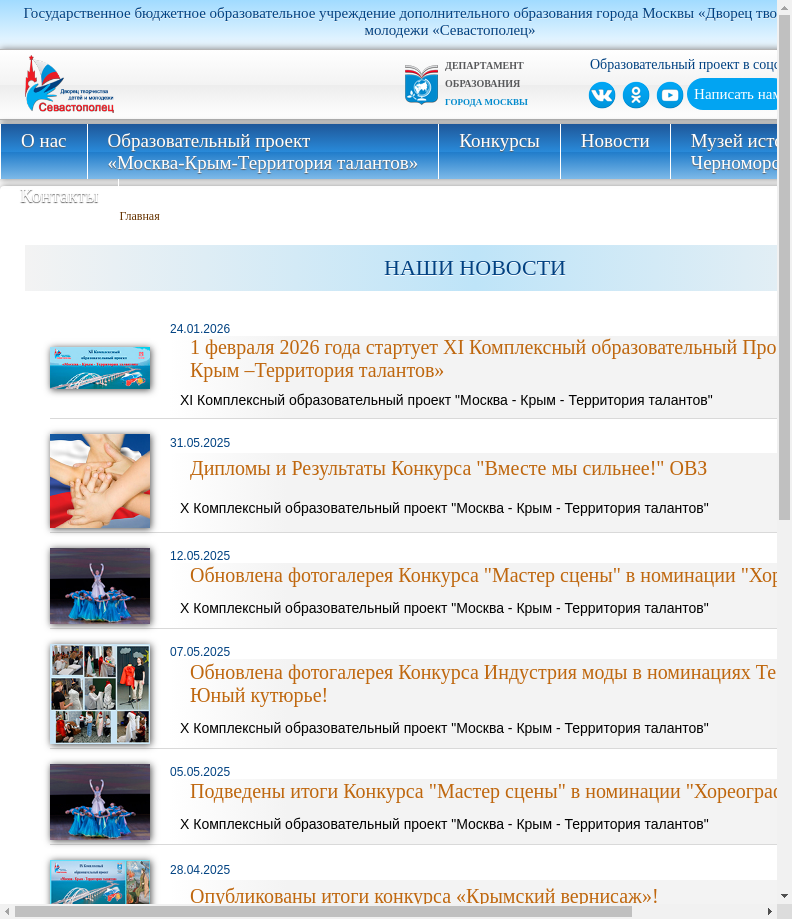792x919 pixels.
Task: Open Образовательный проект Москва-Крым menu item
Action: [x=263, y=151]
